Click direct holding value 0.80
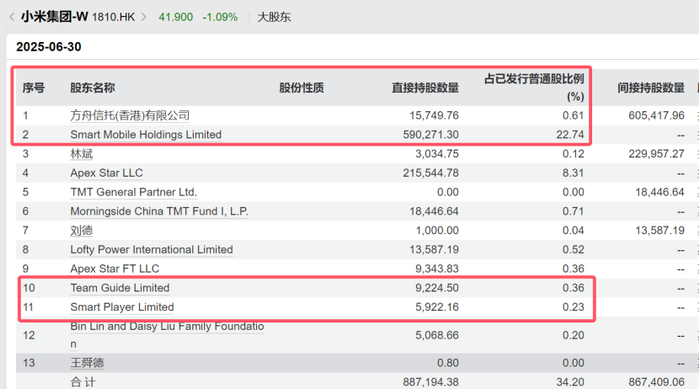The image size is (700, 389). pos(448,363)
